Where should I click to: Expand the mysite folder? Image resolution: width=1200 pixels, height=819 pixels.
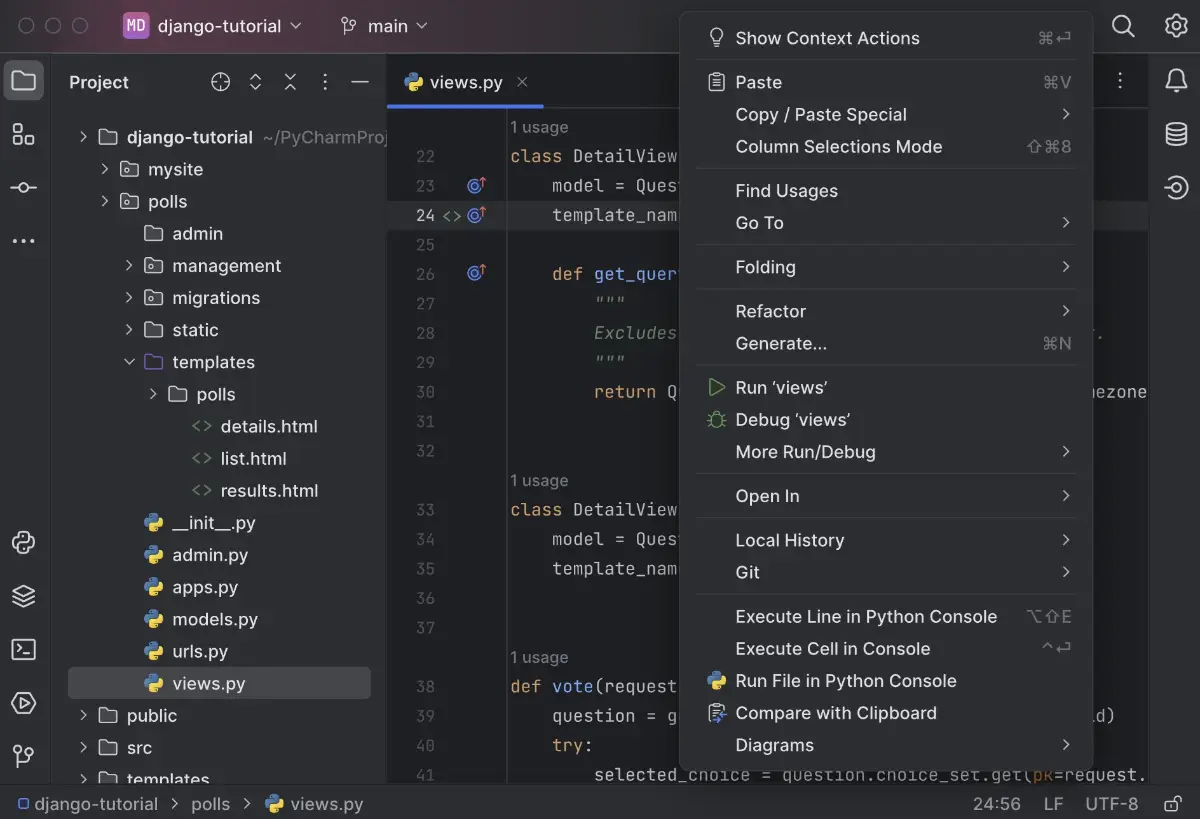coord(105,169)
